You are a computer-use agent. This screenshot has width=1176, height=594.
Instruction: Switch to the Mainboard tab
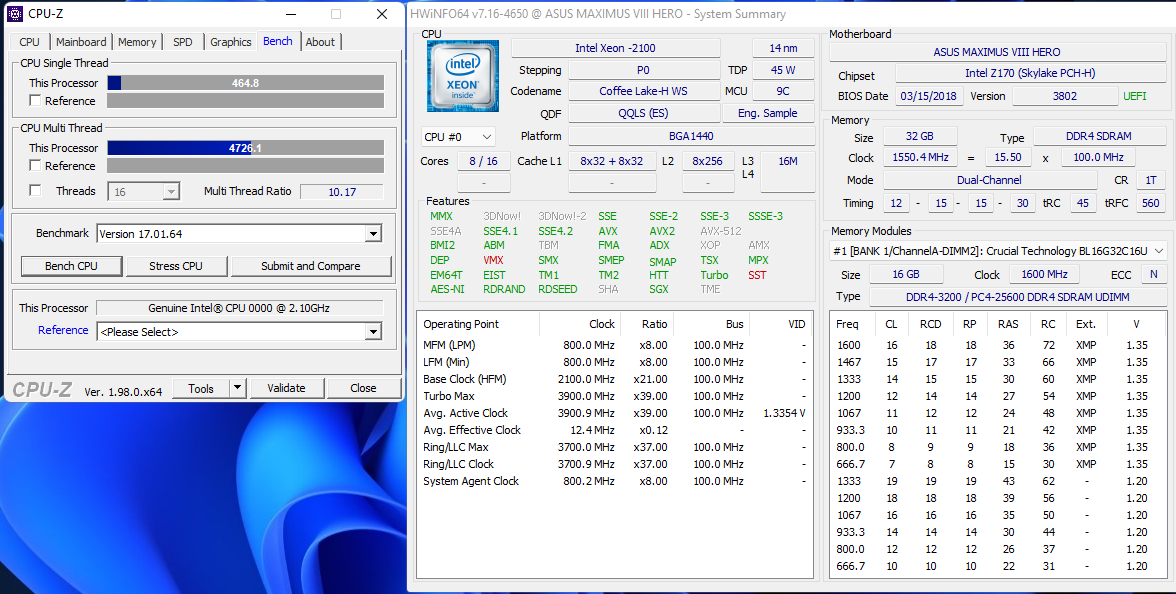(81, 42)
